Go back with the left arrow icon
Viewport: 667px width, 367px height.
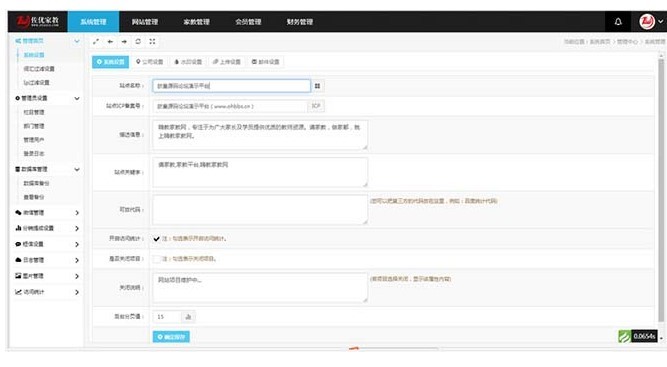click(x=110, y=42)
